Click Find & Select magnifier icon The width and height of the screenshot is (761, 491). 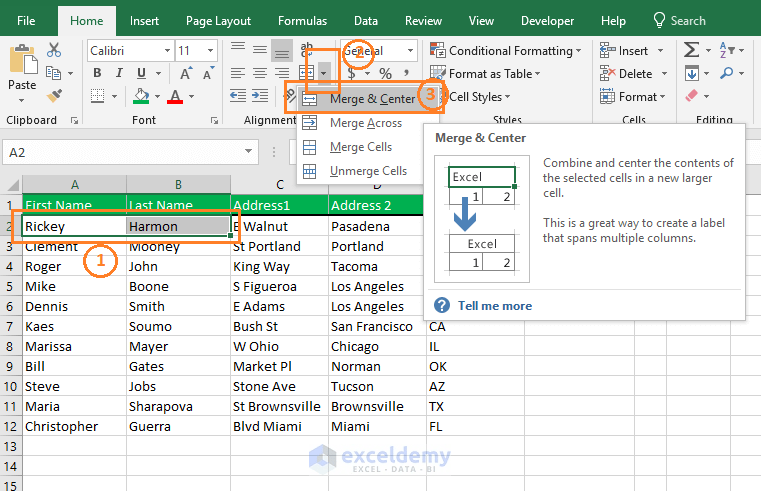pyautogui.click(x=727, y=73)
